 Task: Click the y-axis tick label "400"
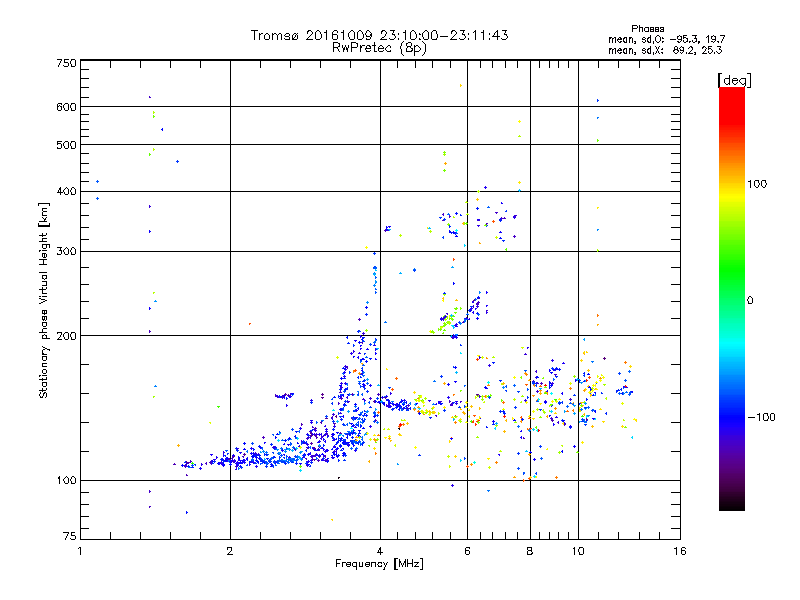coord(66,192)
